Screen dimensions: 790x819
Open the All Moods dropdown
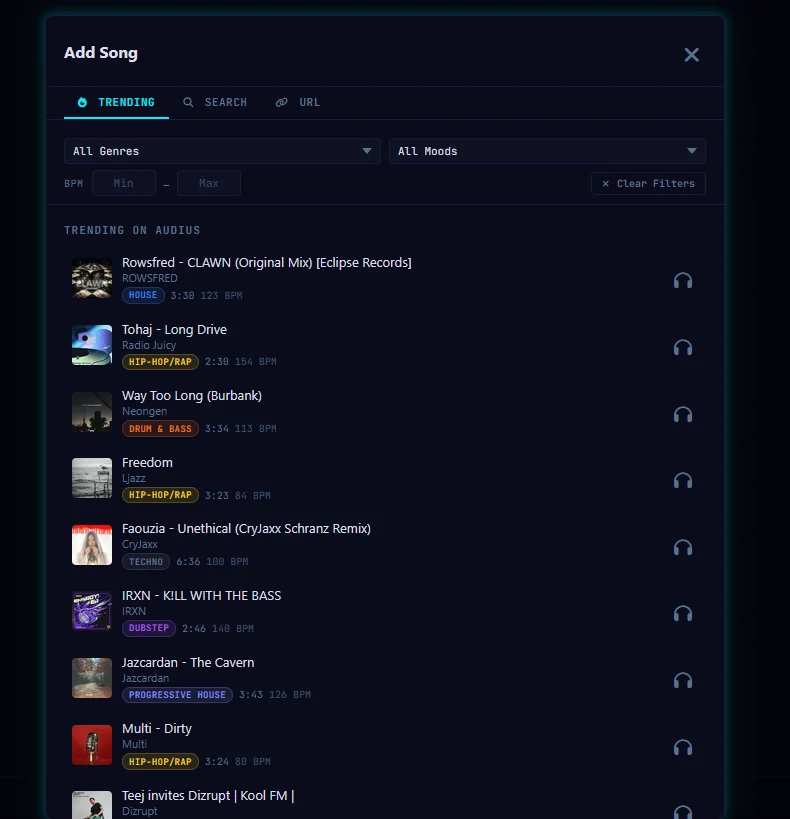tap(547, 151)
